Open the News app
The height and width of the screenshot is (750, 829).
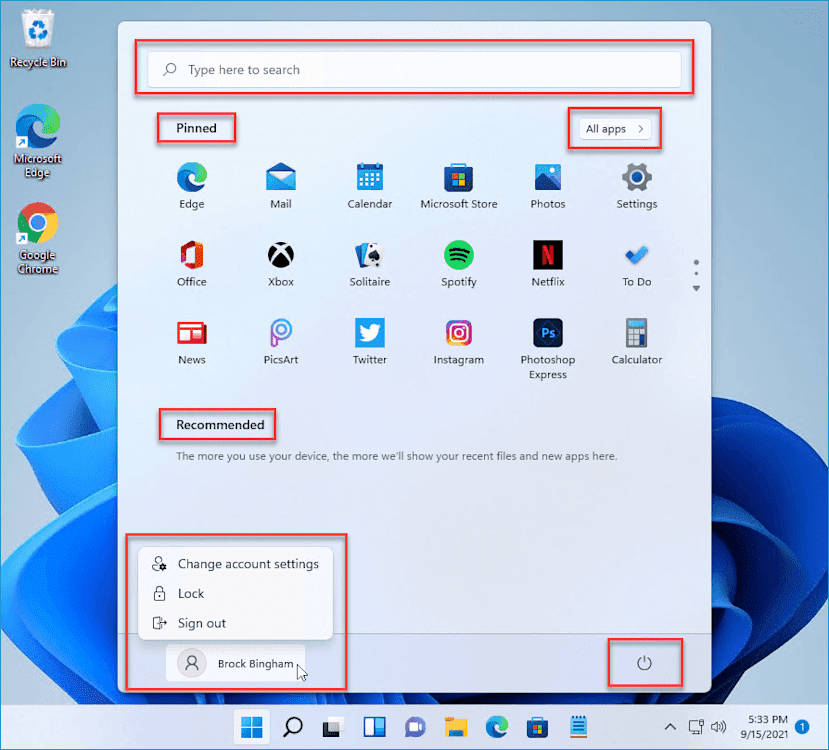pos(191,341)
